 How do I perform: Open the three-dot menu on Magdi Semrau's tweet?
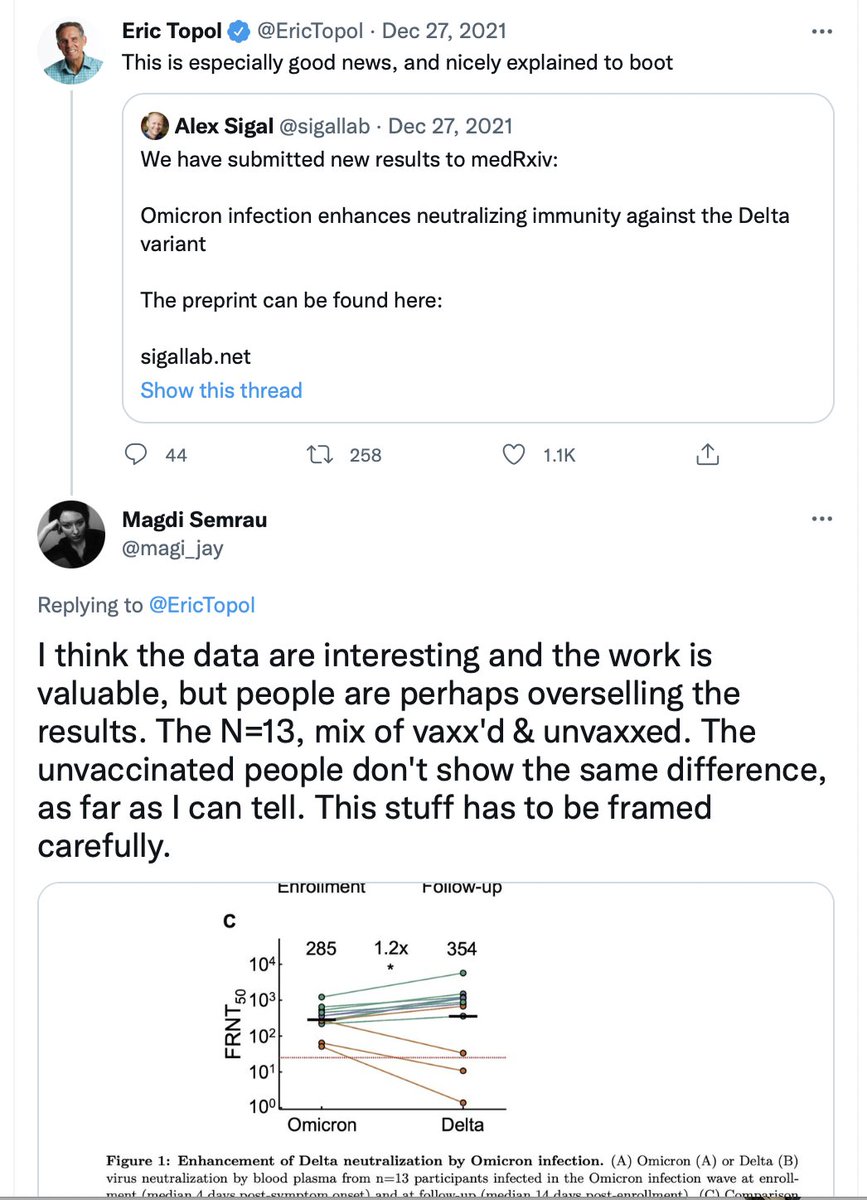(x=822, y=520)
